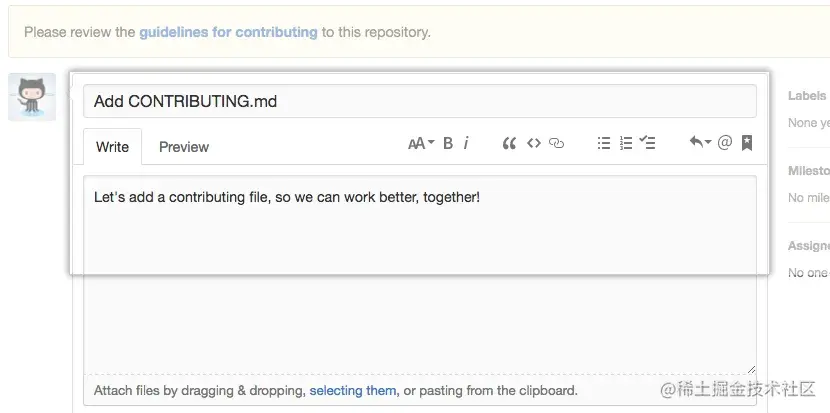830x413 pixels.
Task: Insert a numbered list
Action: click(x=626, y=143)
